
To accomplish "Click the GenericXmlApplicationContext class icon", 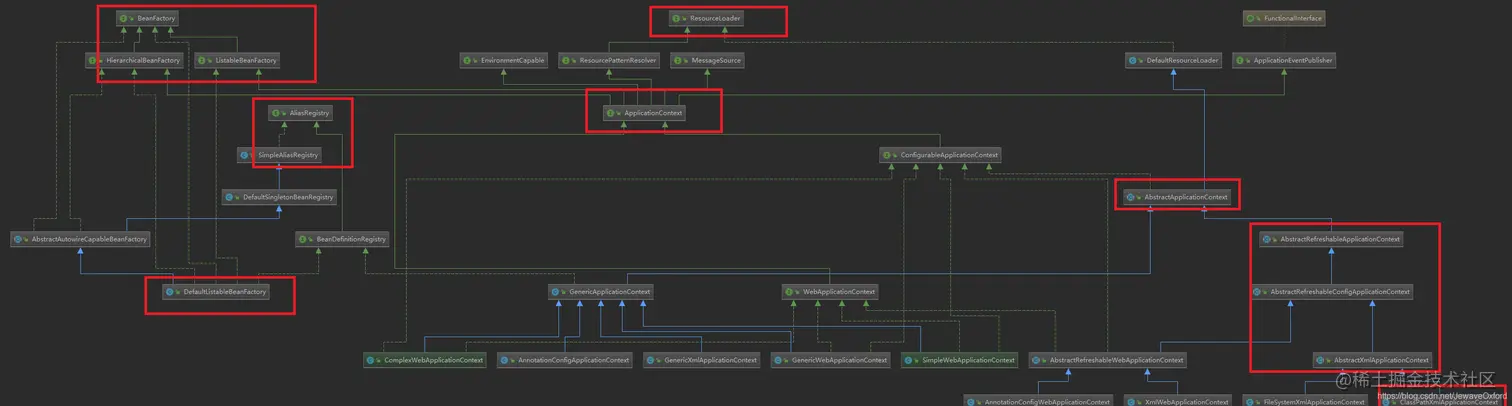I will click(651, 360).
